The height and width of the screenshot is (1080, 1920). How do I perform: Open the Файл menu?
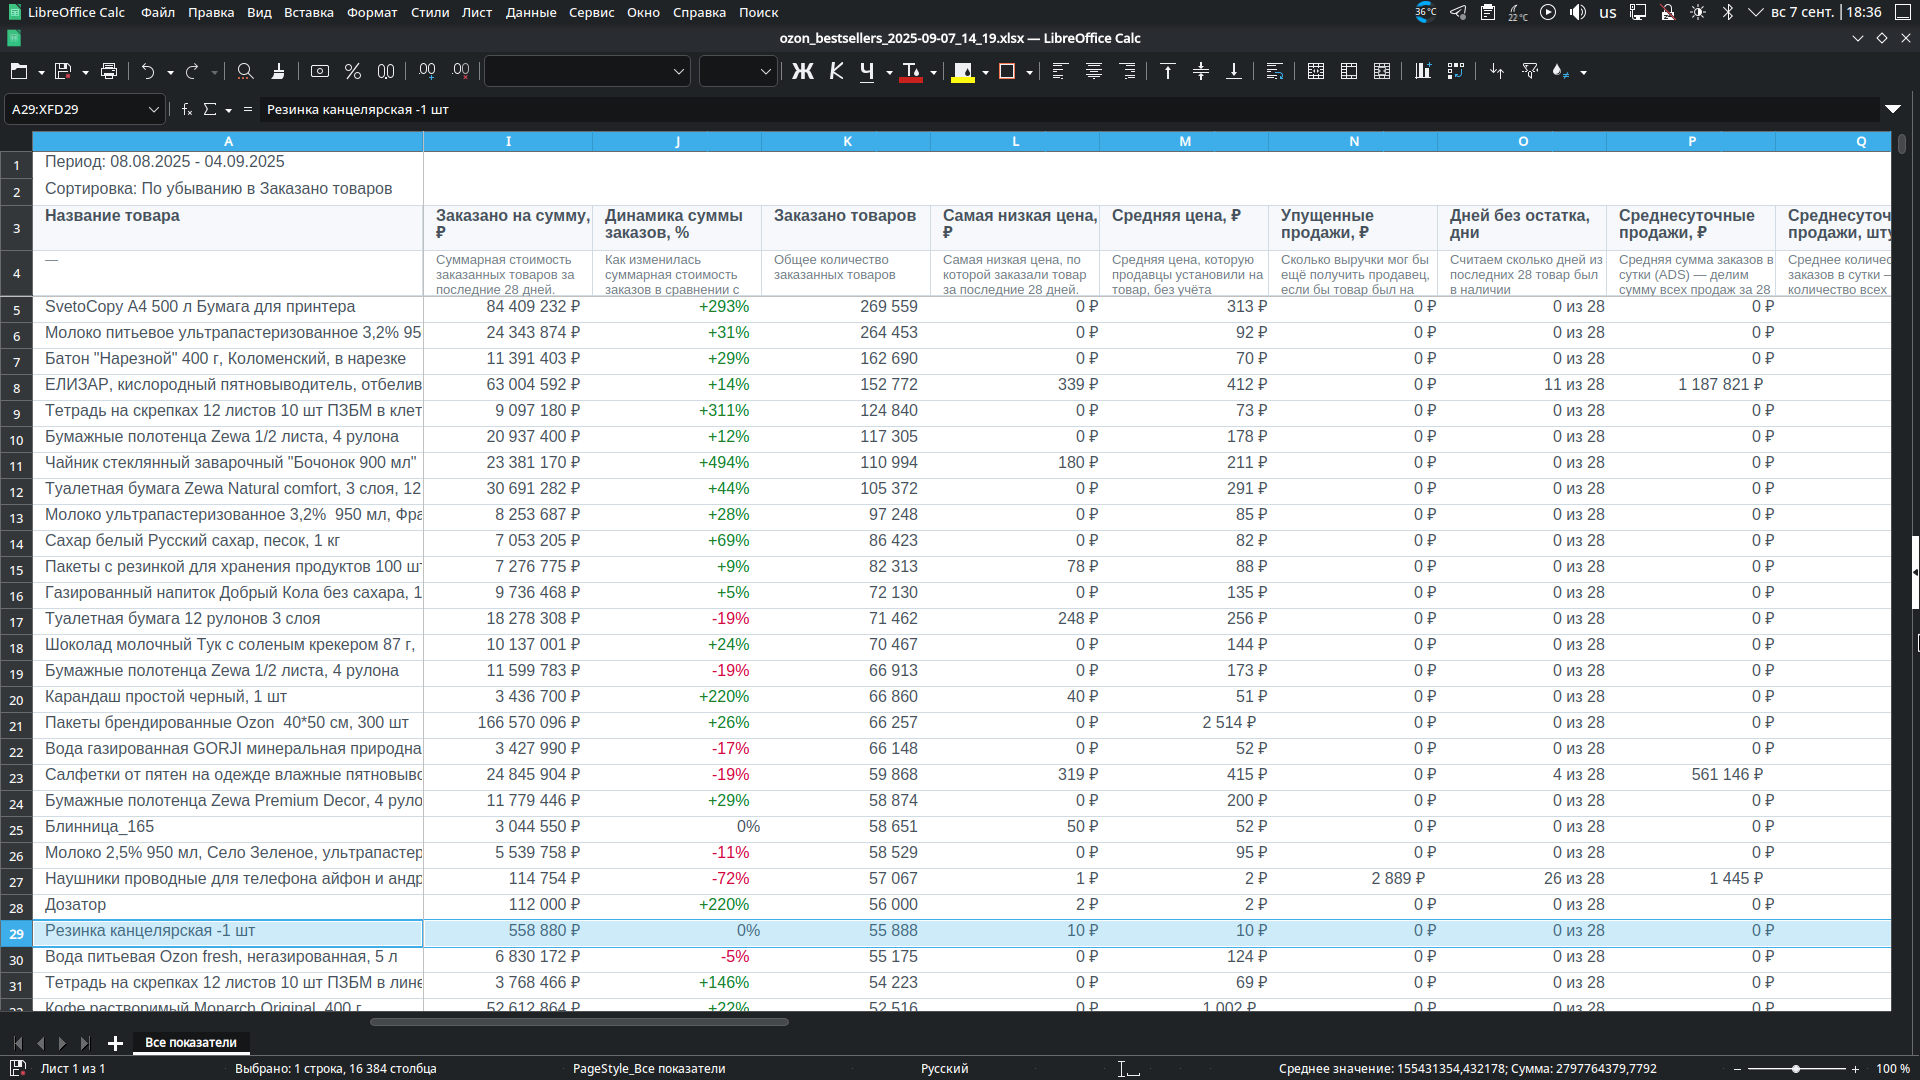158,12
